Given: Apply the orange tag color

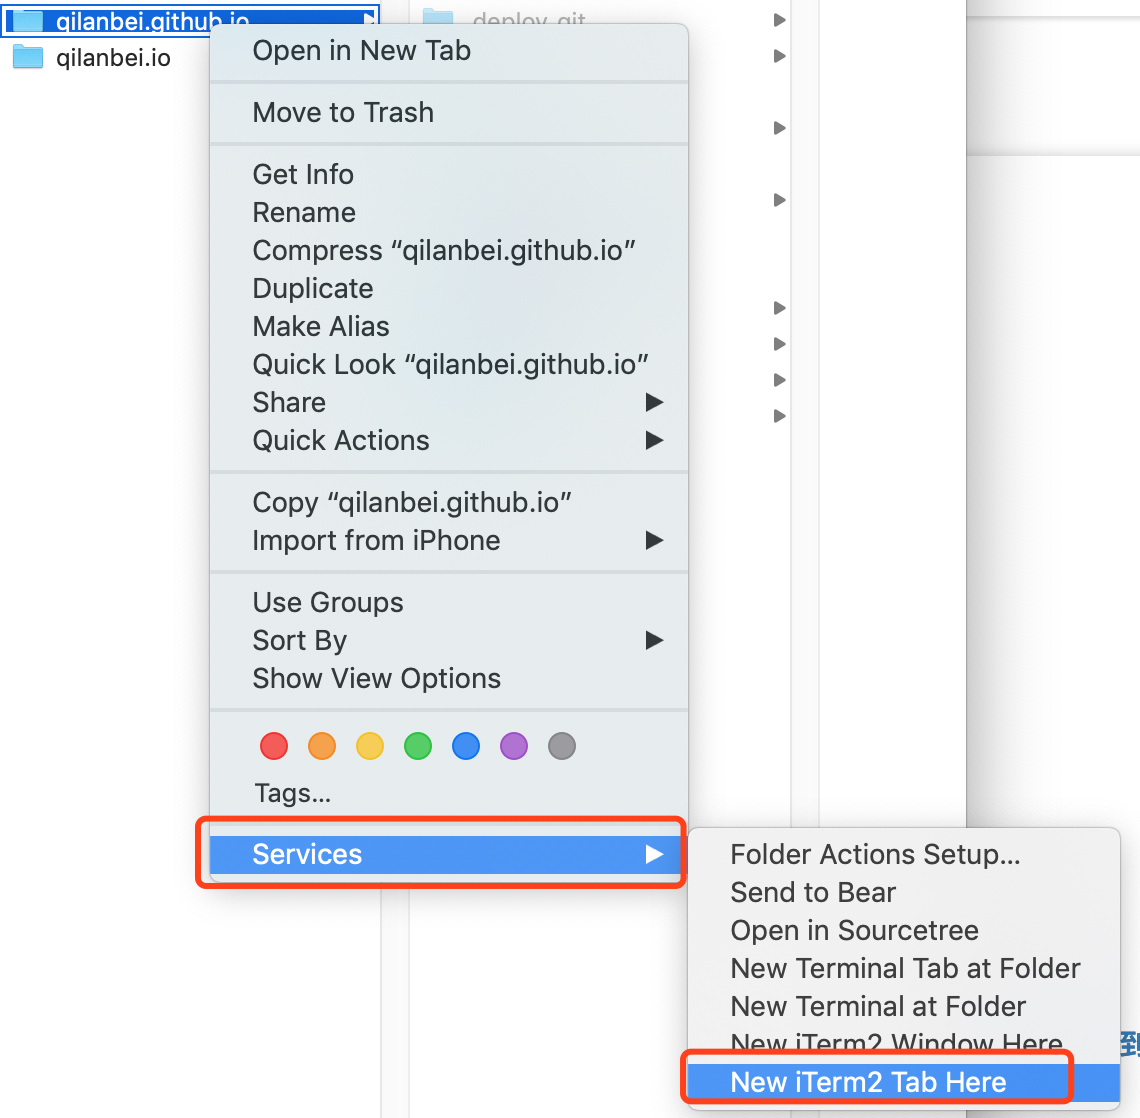Looking at the screenshot, I should click(x=322, y=746).
